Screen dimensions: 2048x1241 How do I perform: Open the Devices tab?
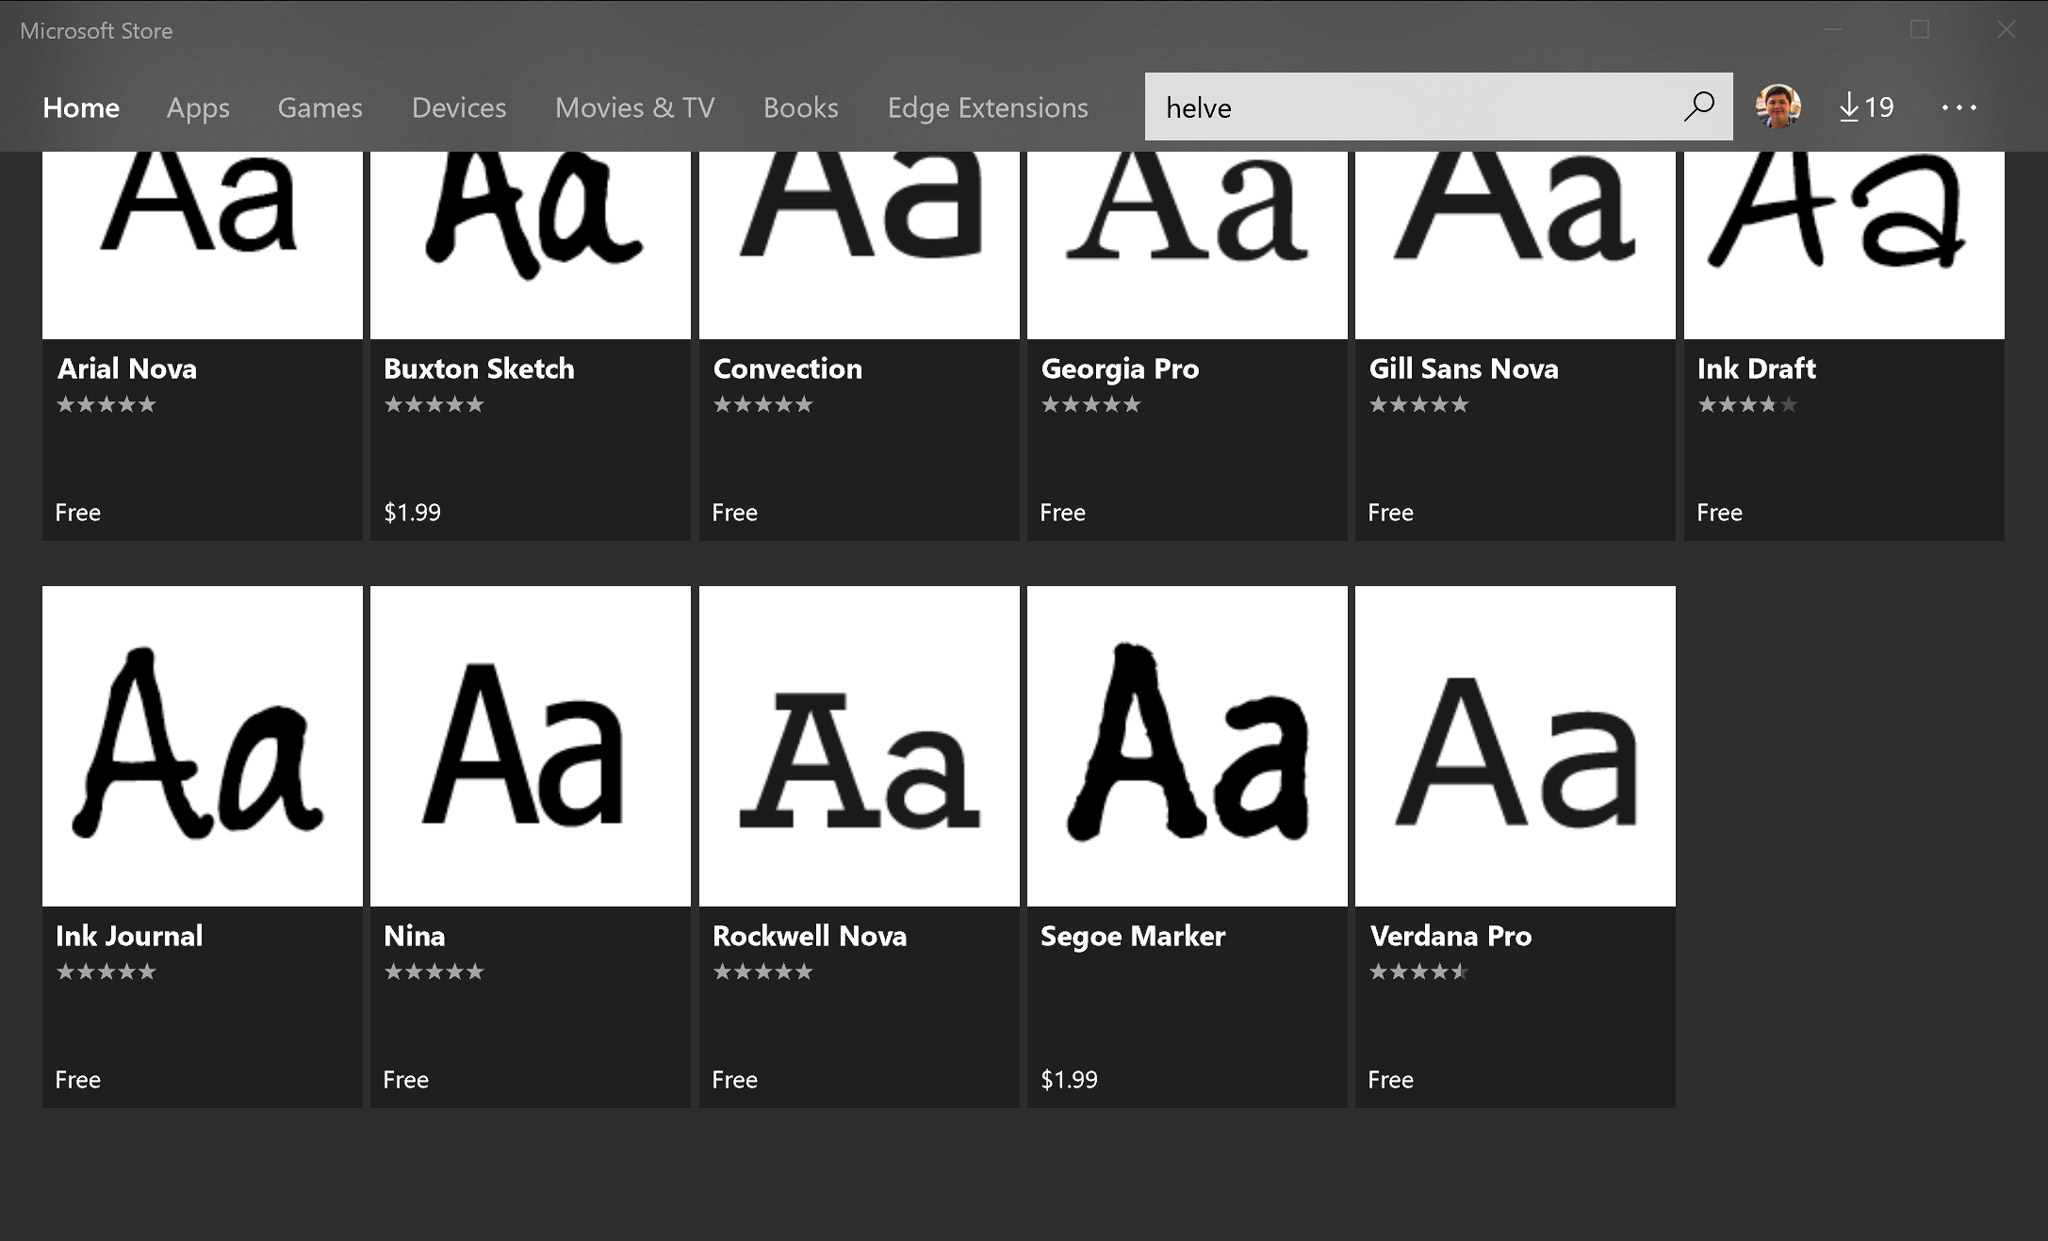[459, 107]
